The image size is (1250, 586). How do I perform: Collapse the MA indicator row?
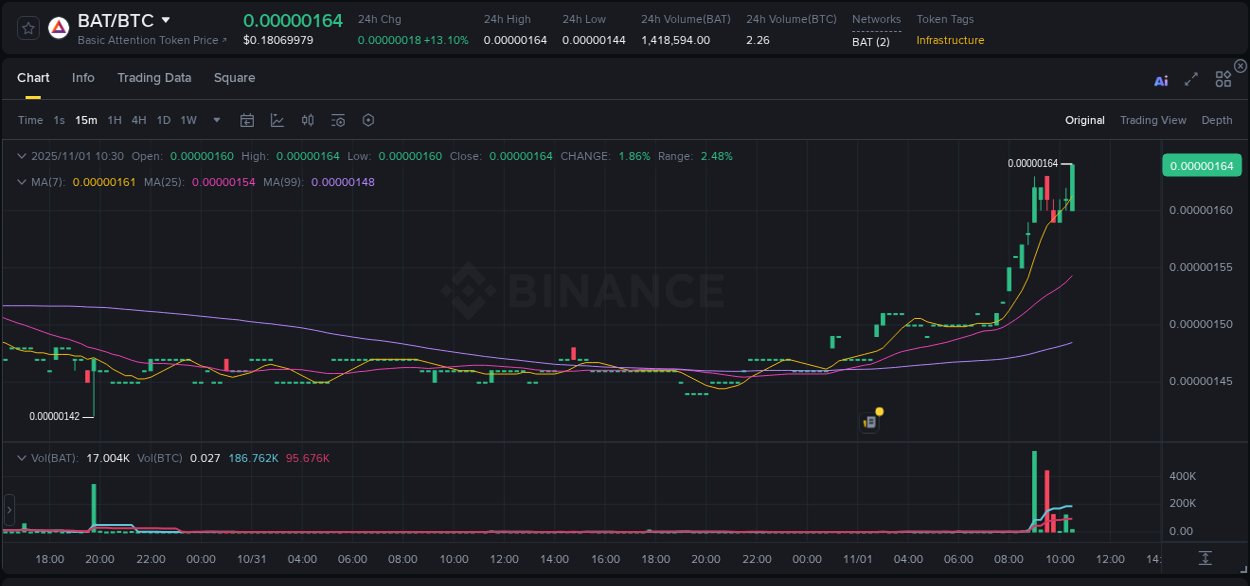pyautogui.click(x=21, y=181)
